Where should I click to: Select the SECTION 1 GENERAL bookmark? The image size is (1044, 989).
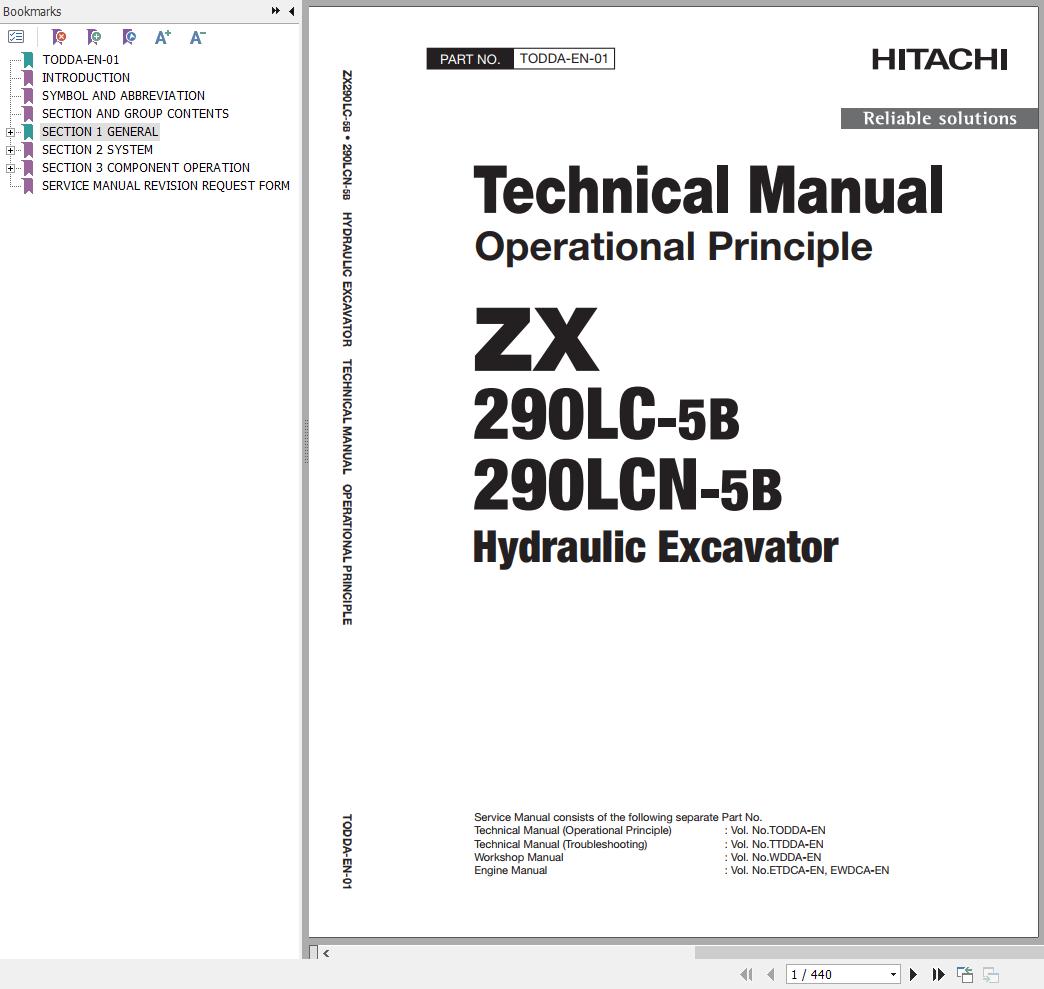click(100, 132)
